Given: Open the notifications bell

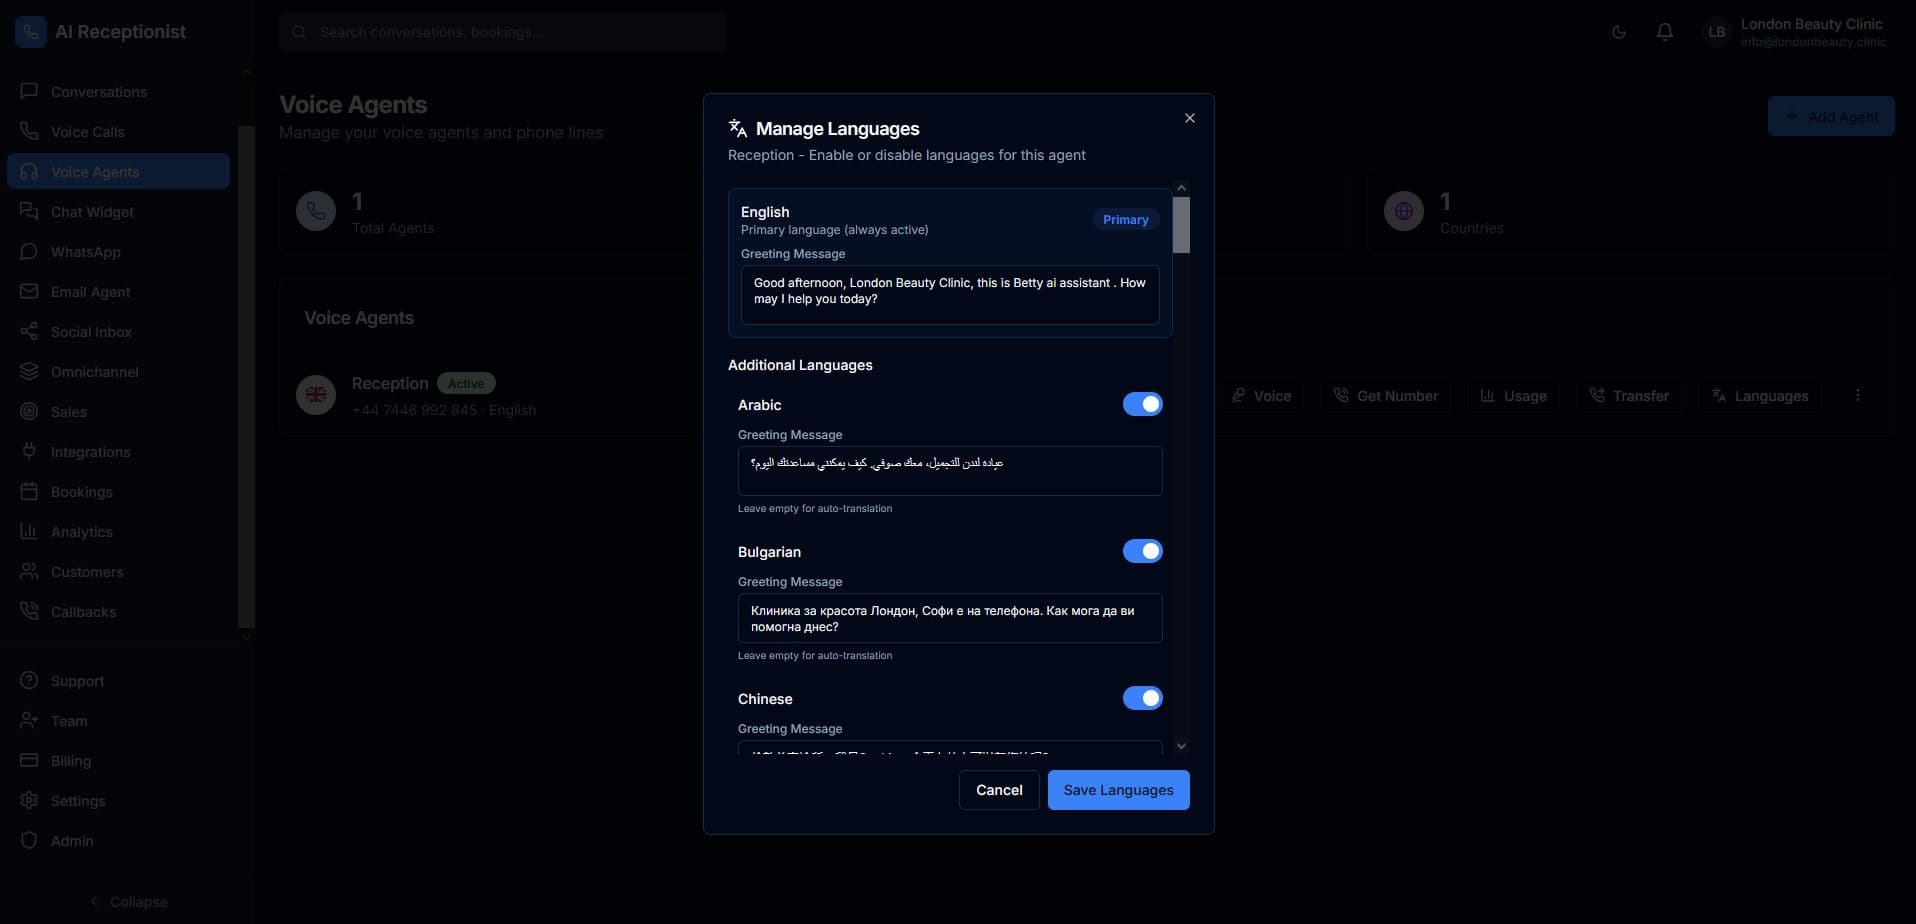Looking at the screenshot, I should pyautogui.click(x=1664, y=32).
